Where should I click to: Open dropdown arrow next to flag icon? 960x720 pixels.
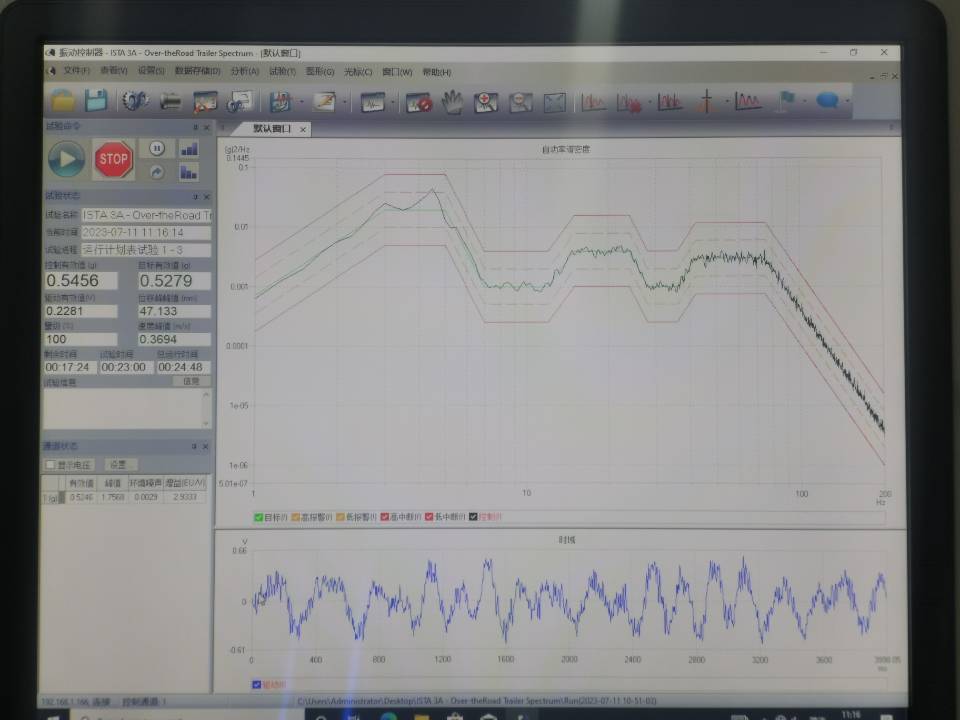[x=805, y=101]
